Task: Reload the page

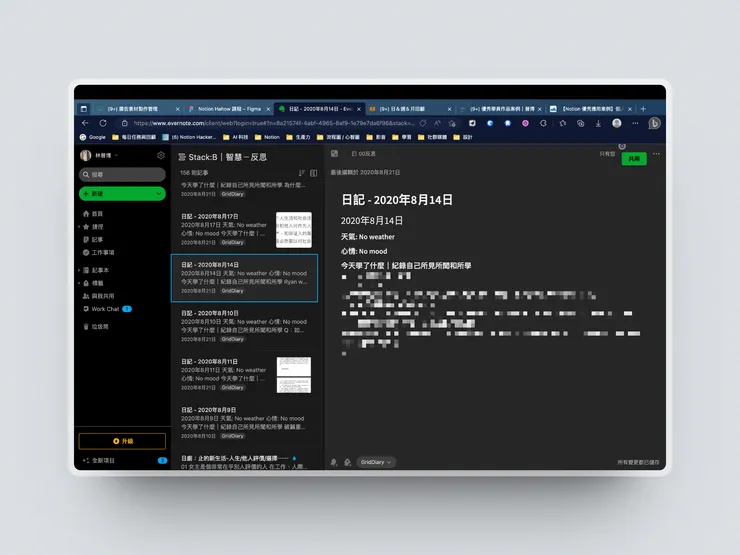Action: pyautogui.click(x=103, y=123)
